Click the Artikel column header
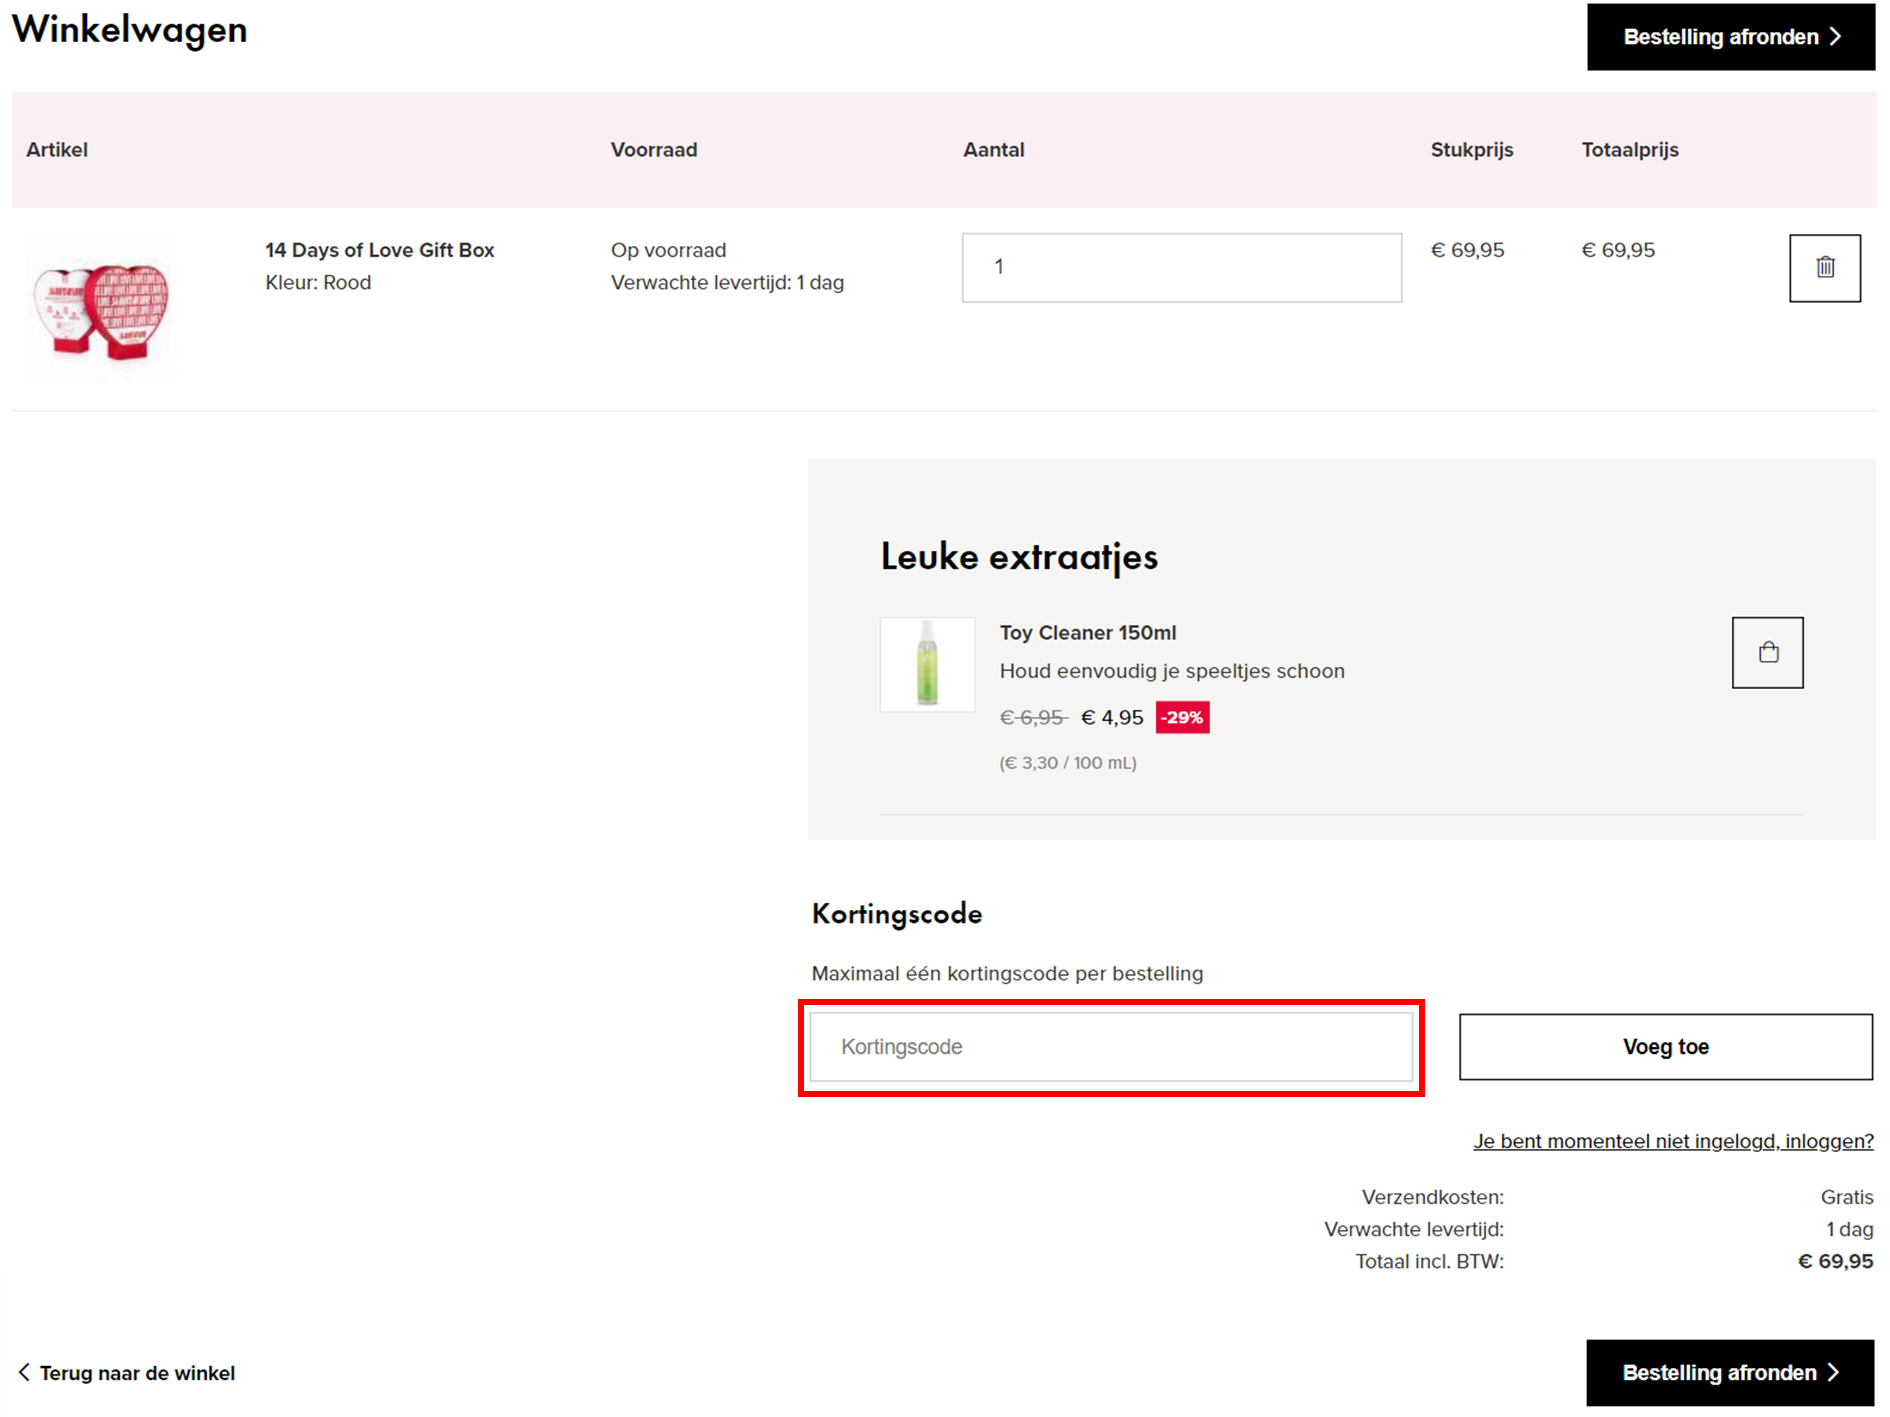This screenshot has height=1417, width=1890. point(57,150)
